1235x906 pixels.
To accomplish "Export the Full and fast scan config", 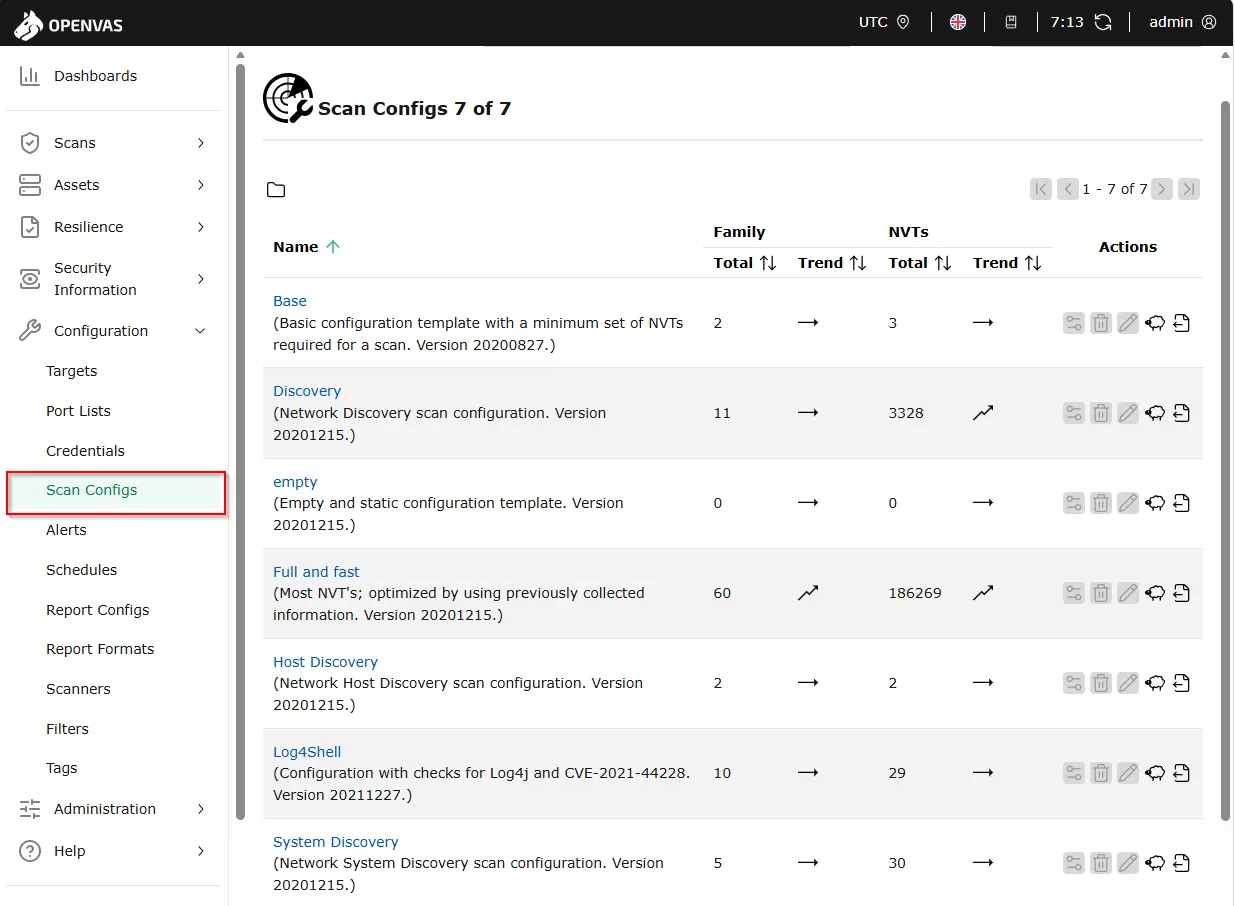I will [x=1181, y=593].
